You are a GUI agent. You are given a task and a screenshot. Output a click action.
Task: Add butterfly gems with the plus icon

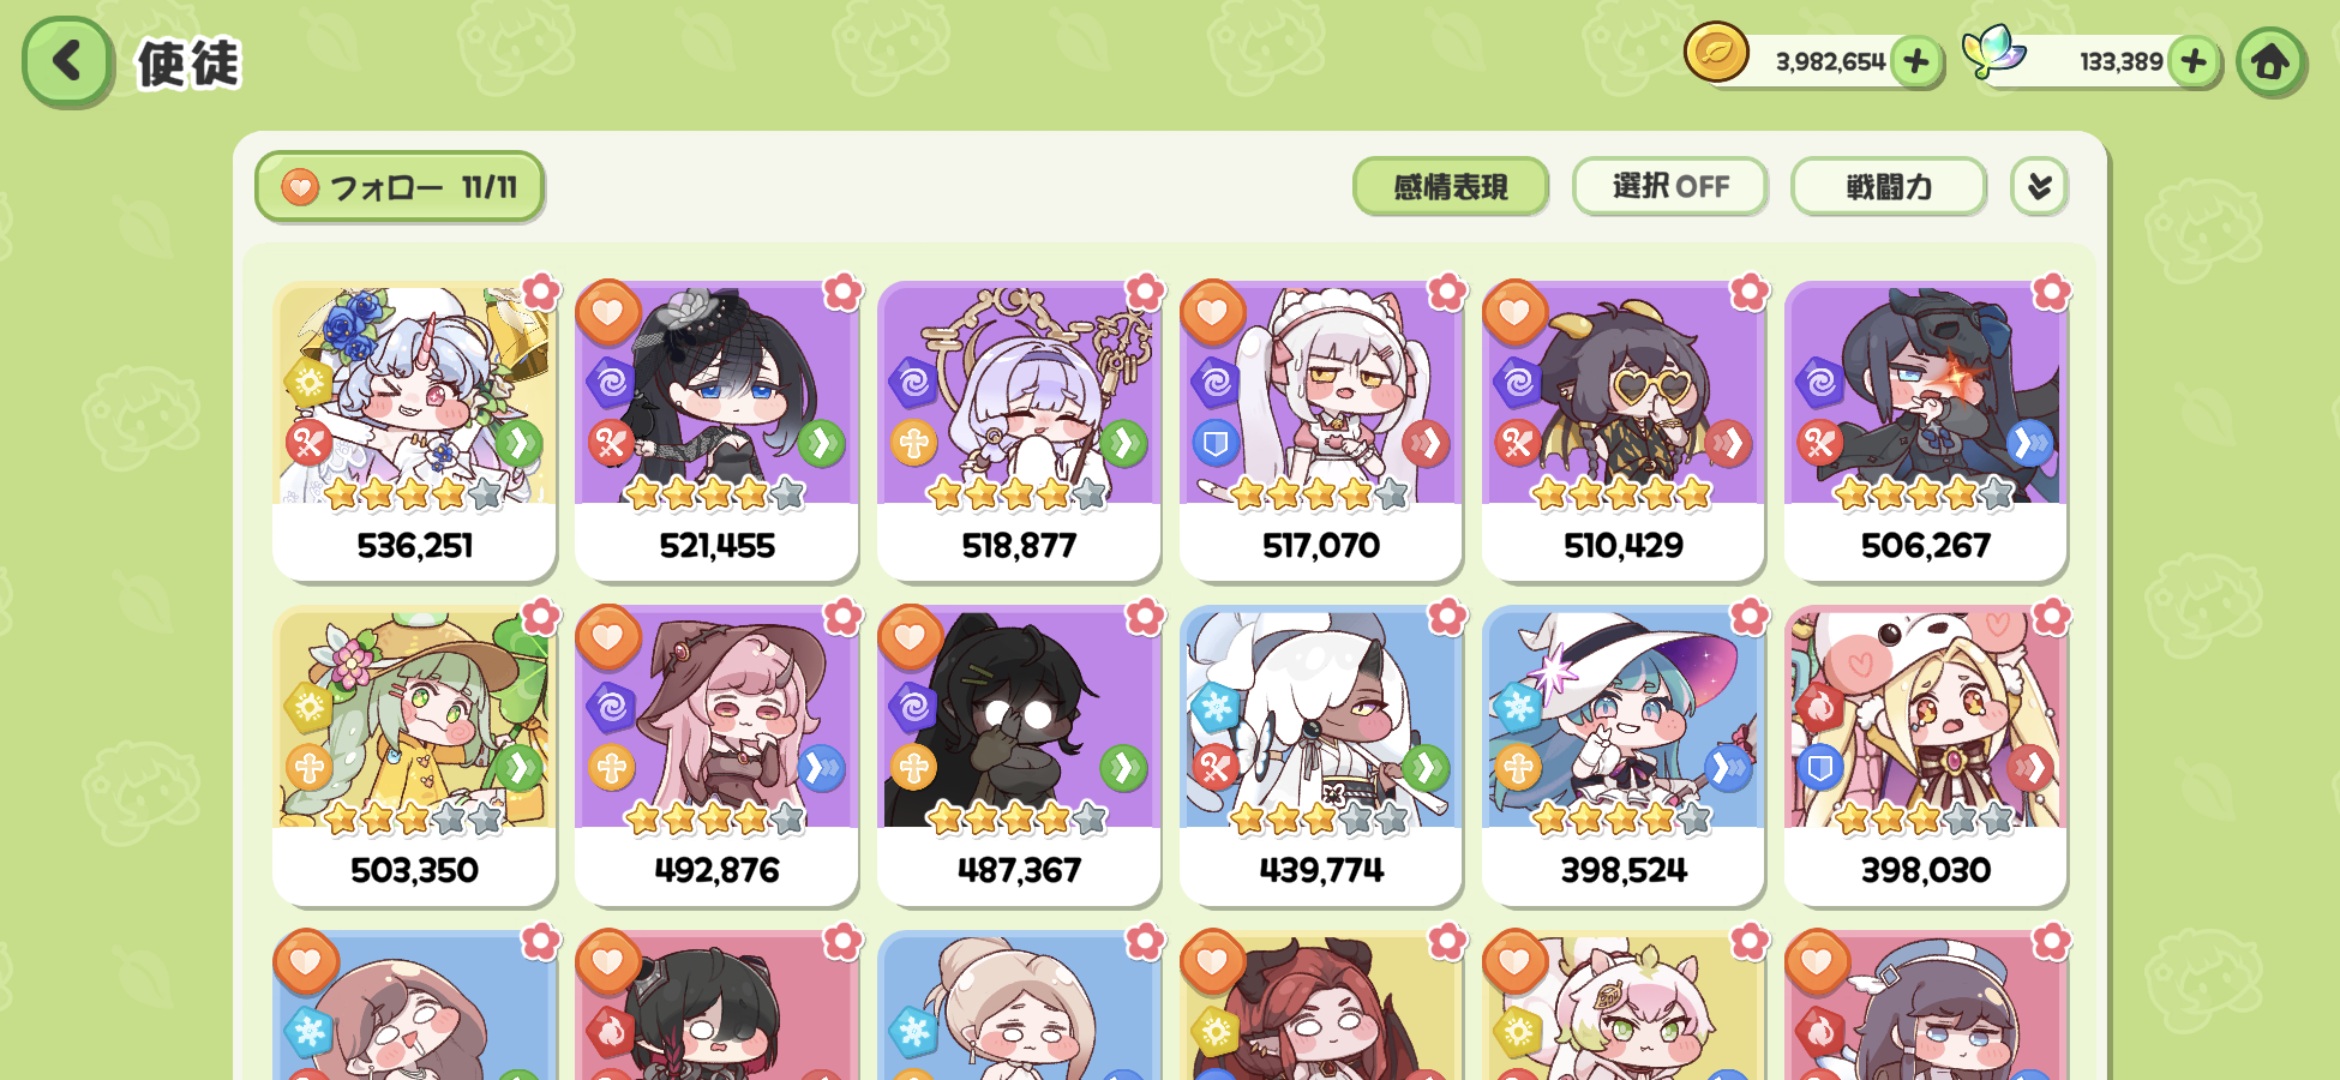click(2194, 62)
